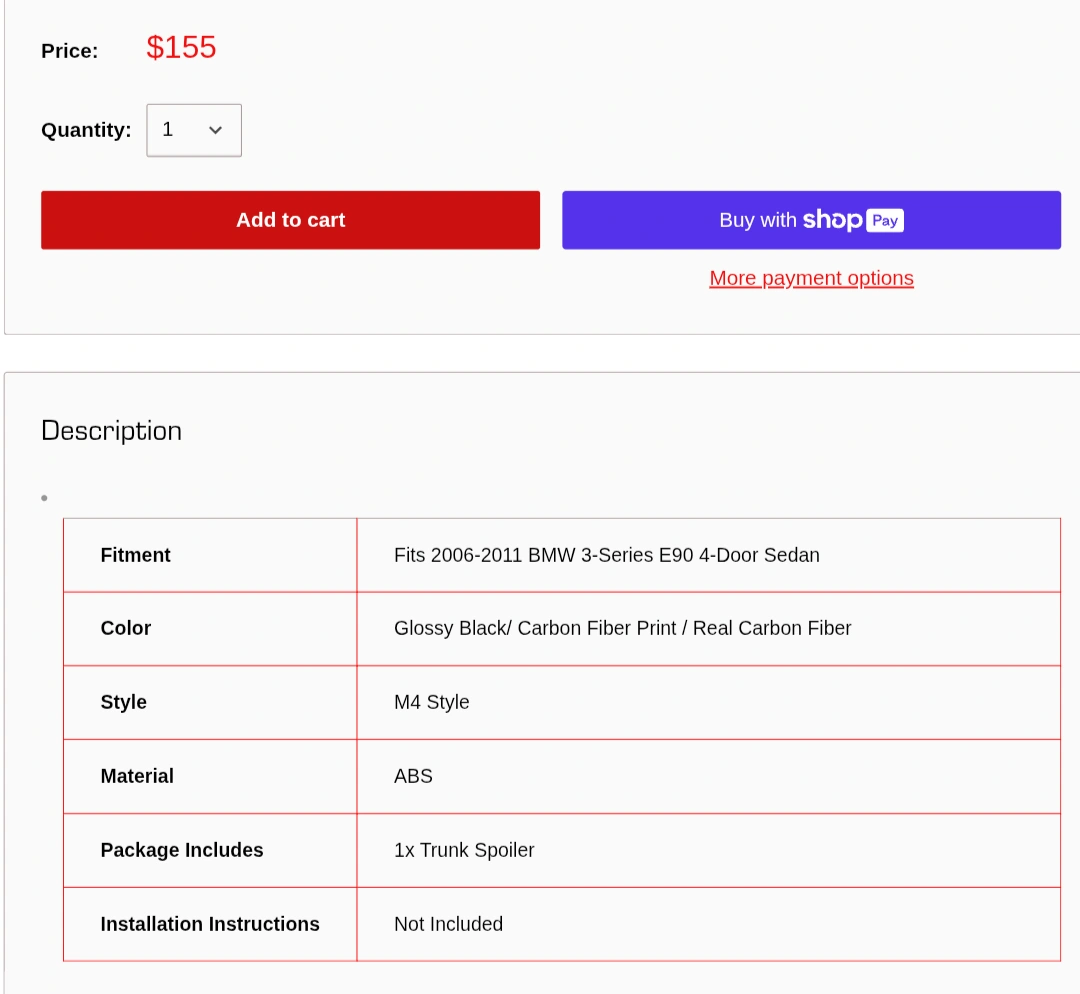
Task: Select the Fitment row label
Action: (135, 555)
